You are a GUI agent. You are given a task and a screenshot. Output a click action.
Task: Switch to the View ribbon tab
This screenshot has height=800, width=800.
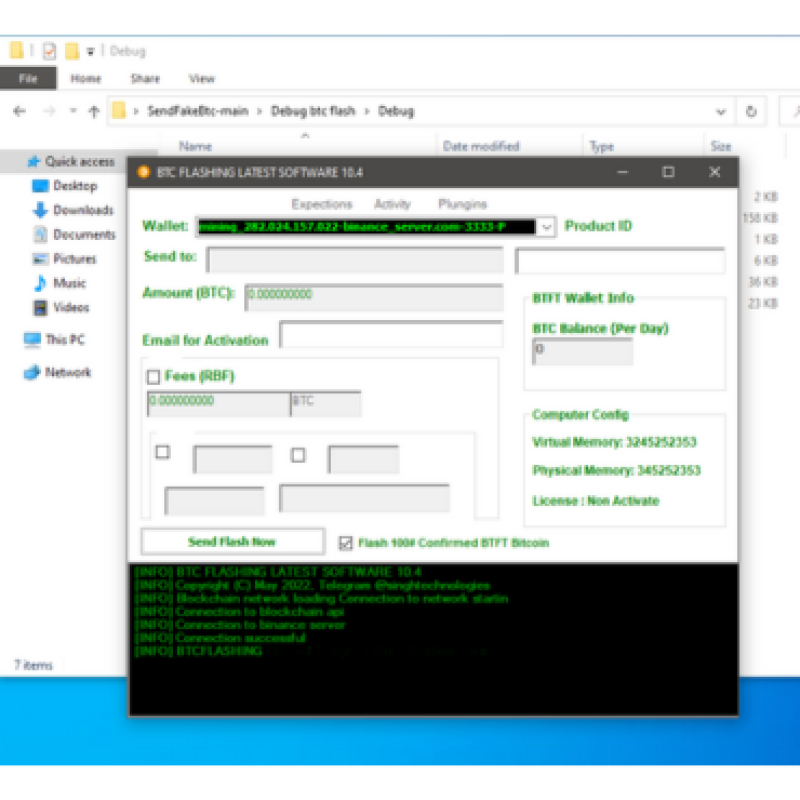pos(202,79)
